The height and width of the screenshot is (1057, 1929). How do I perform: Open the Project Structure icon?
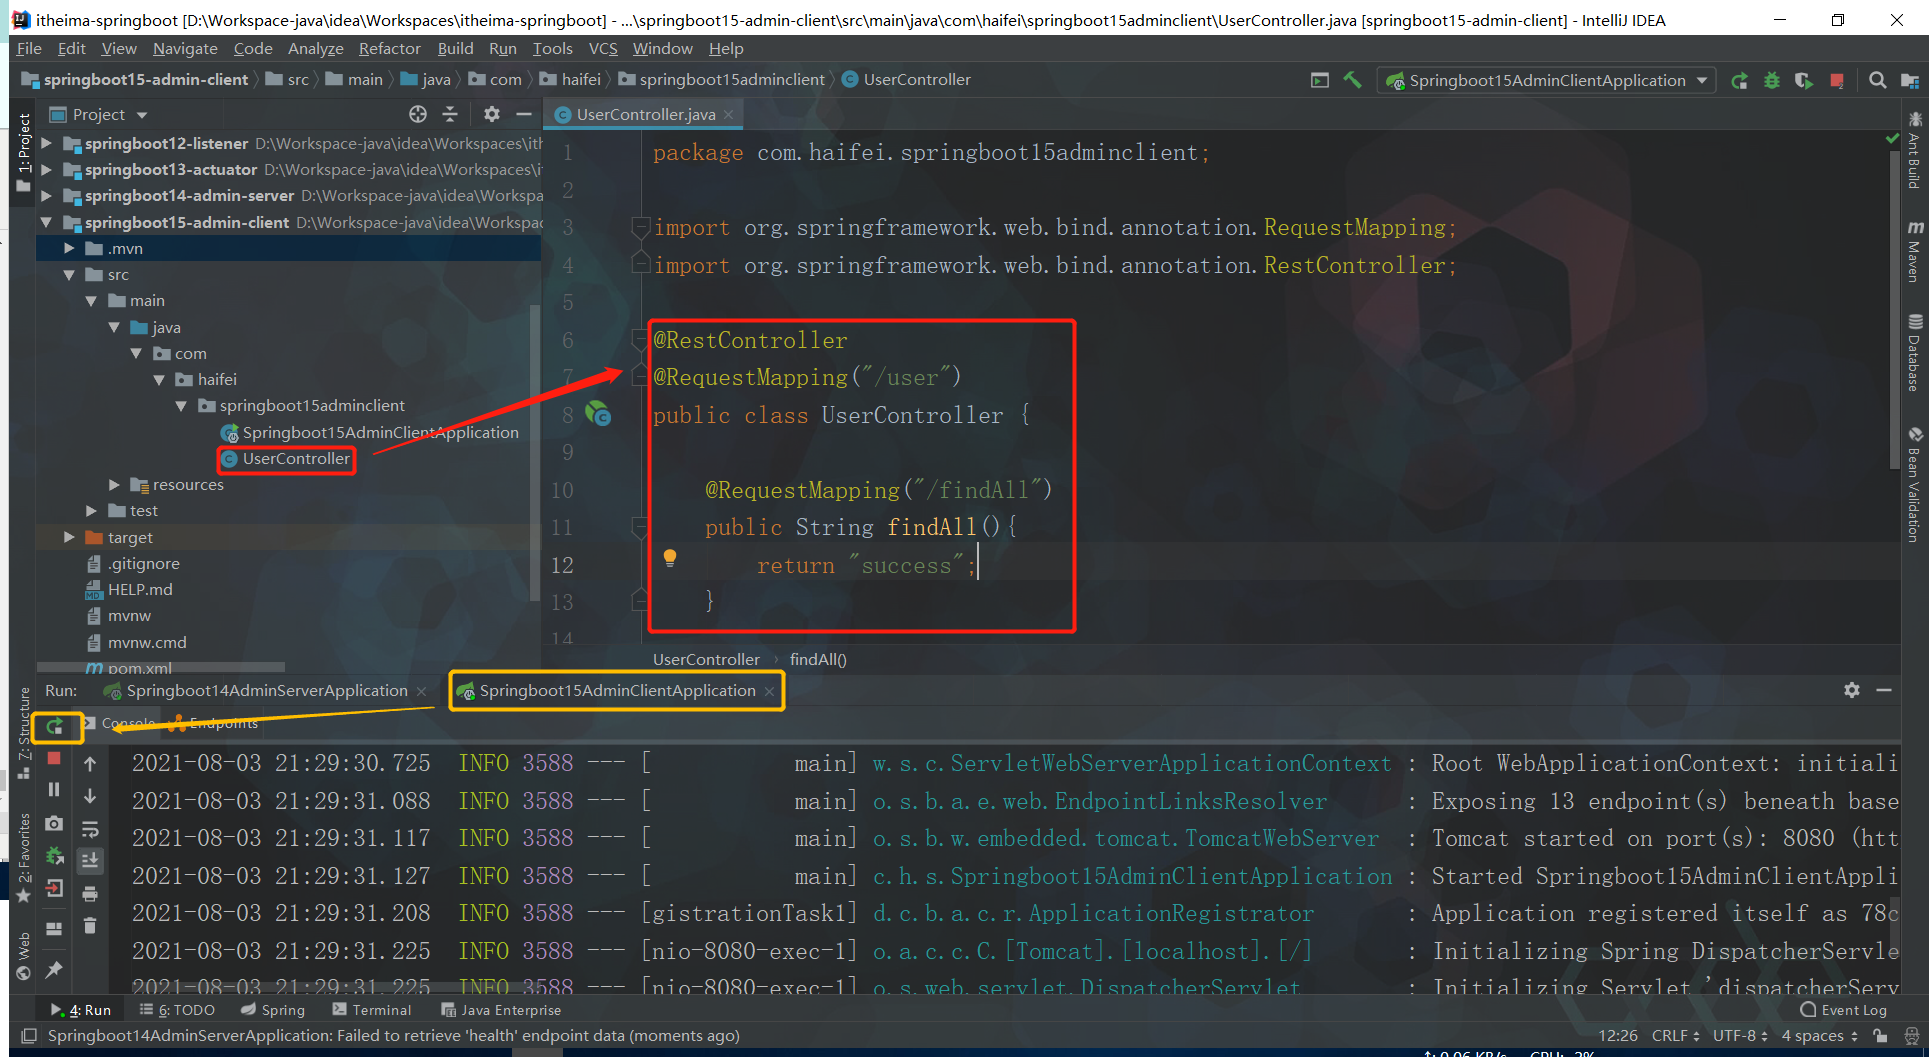tap(1910, 81)
